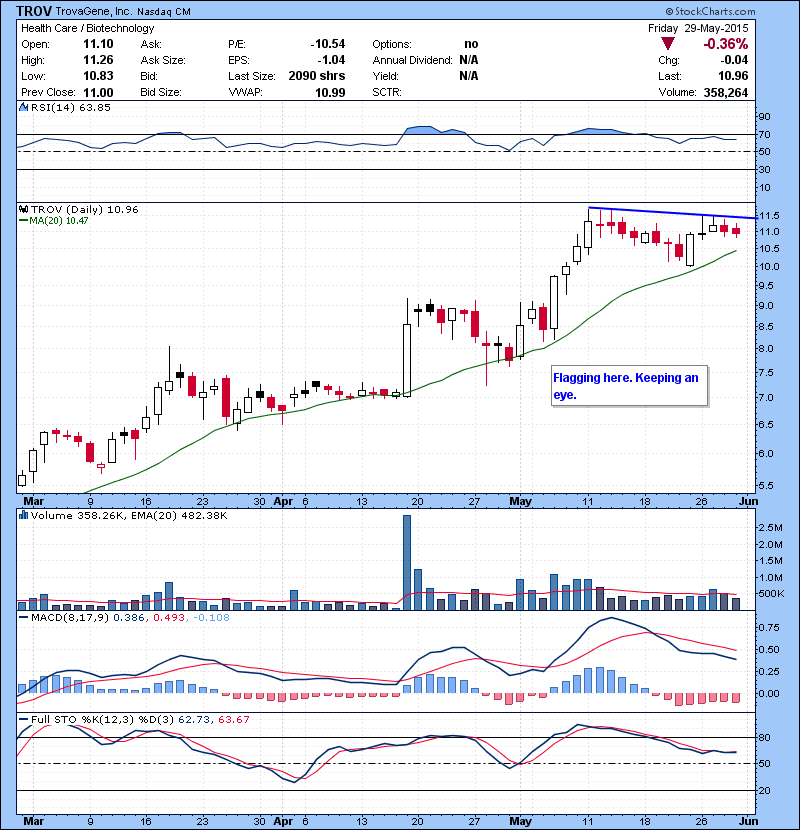The image size is (800, 830).
Task: Click the Ask Size label
Action: pos(163,60)
